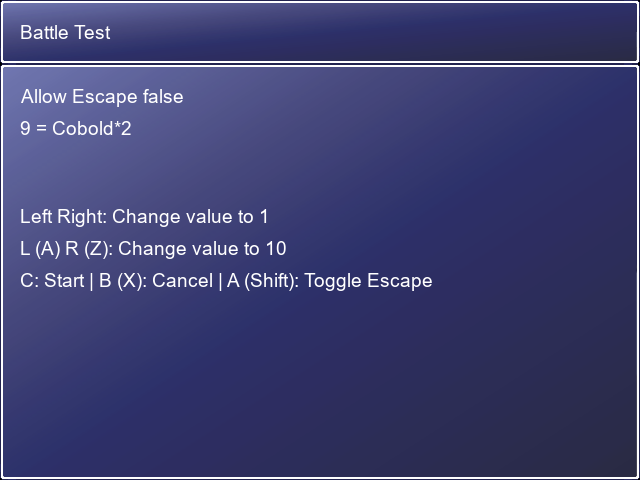Select the Allow Escape label
This screenshot has height=480, width=640.
(x=77, y=97)
